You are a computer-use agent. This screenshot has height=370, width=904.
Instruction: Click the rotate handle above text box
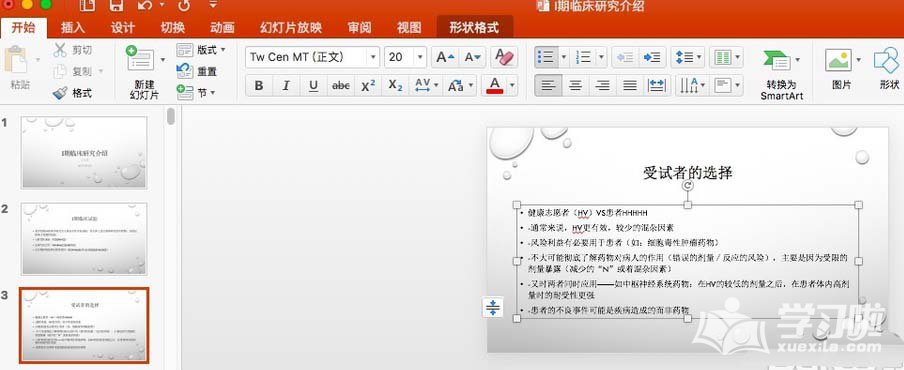687,186
